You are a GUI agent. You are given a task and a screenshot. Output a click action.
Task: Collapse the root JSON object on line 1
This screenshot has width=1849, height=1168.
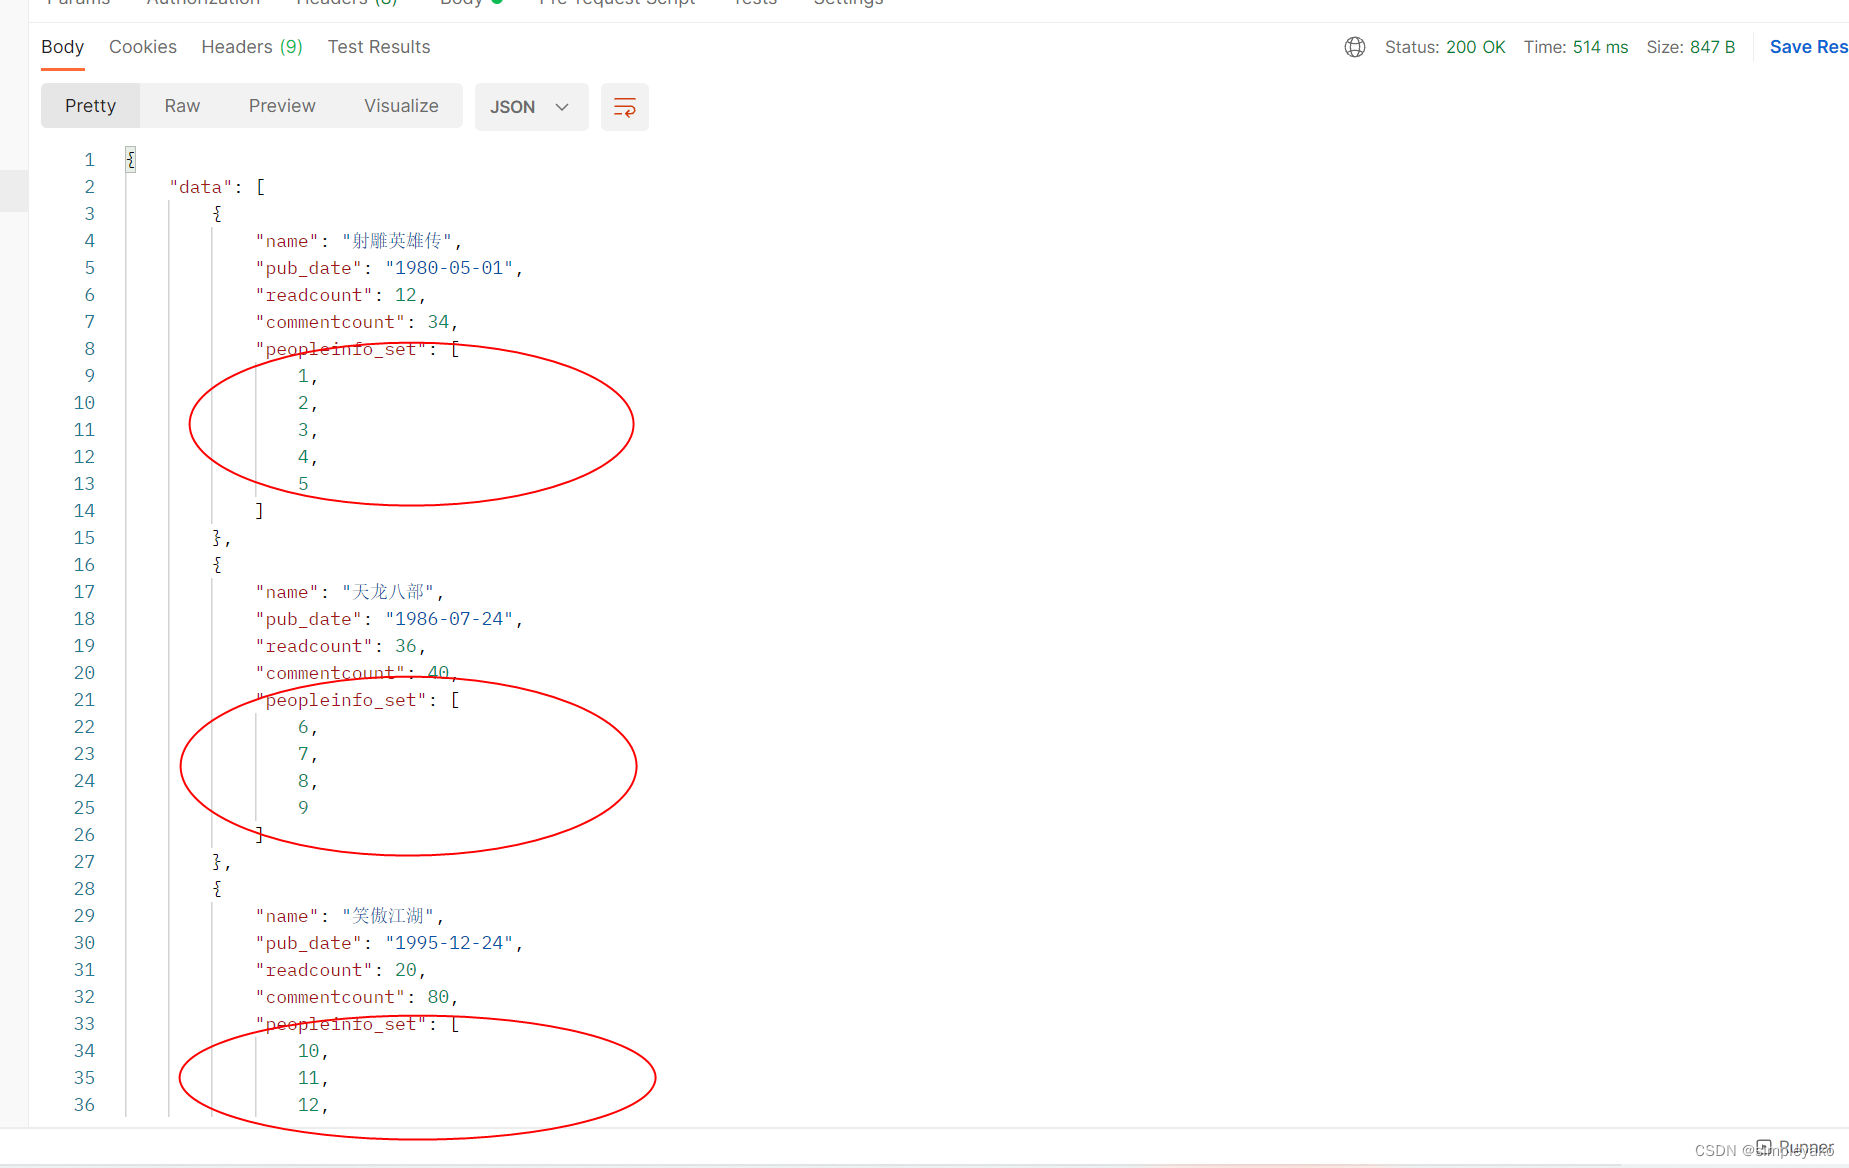[130, 158]
